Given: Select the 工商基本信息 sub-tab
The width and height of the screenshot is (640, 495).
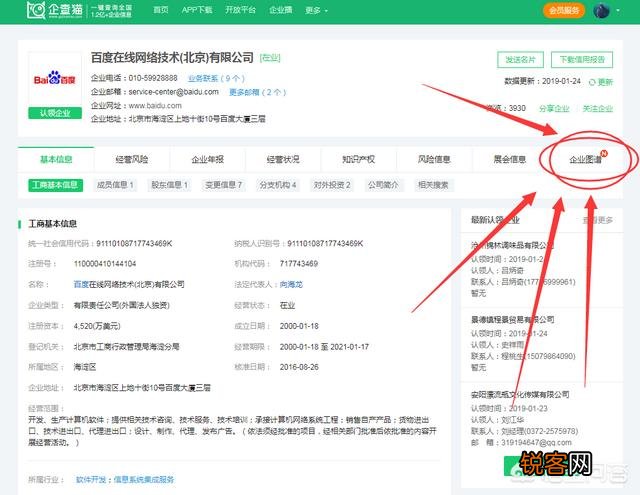Looking at the screenshot, I should click(x=56, y=185).
